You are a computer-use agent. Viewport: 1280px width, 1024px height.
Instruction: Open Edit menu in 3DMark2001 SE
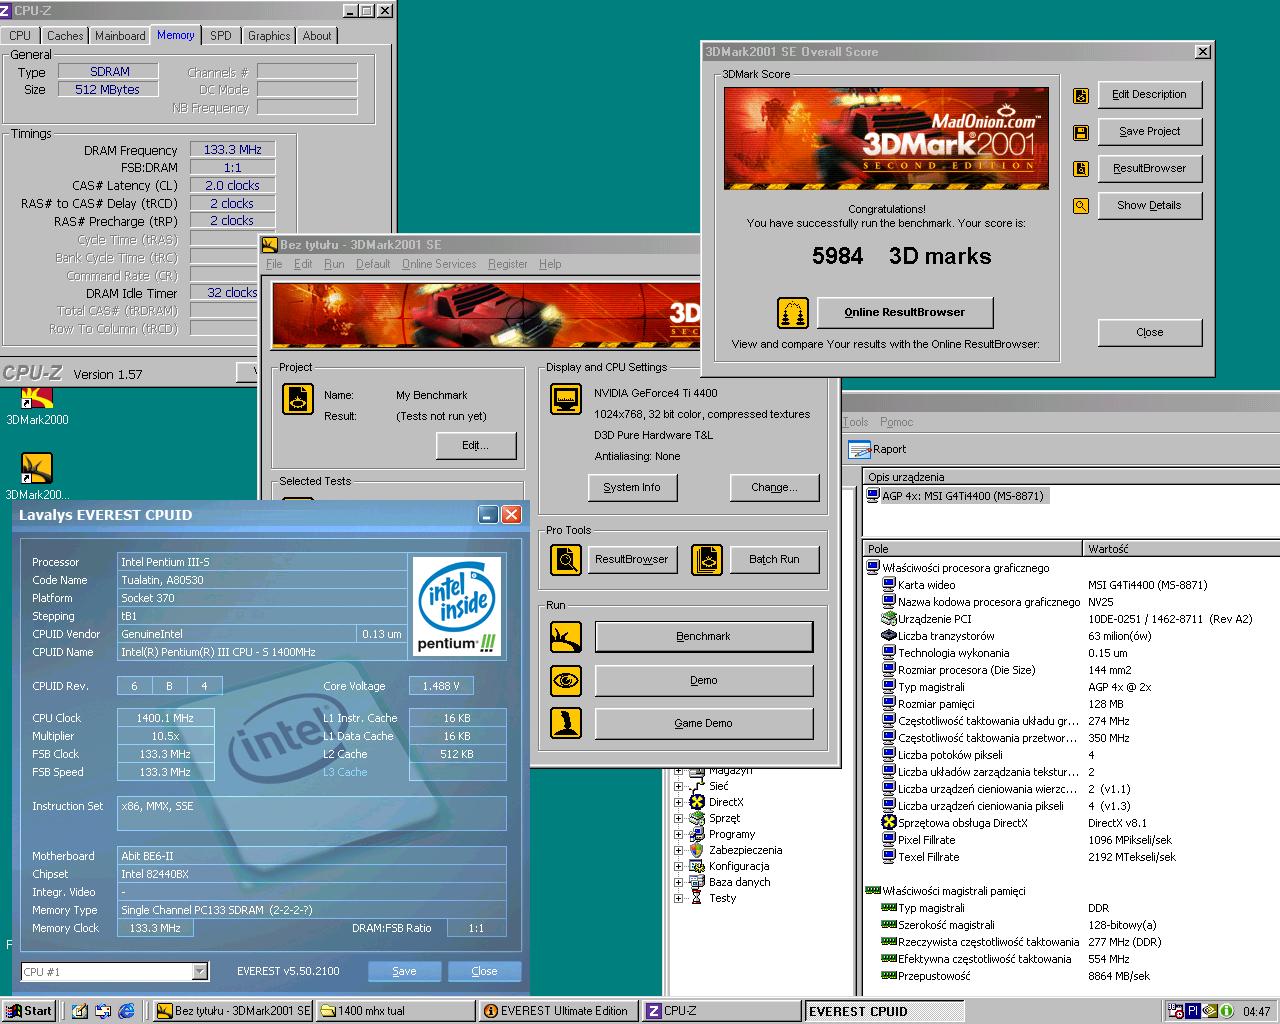tap(303, 264)
